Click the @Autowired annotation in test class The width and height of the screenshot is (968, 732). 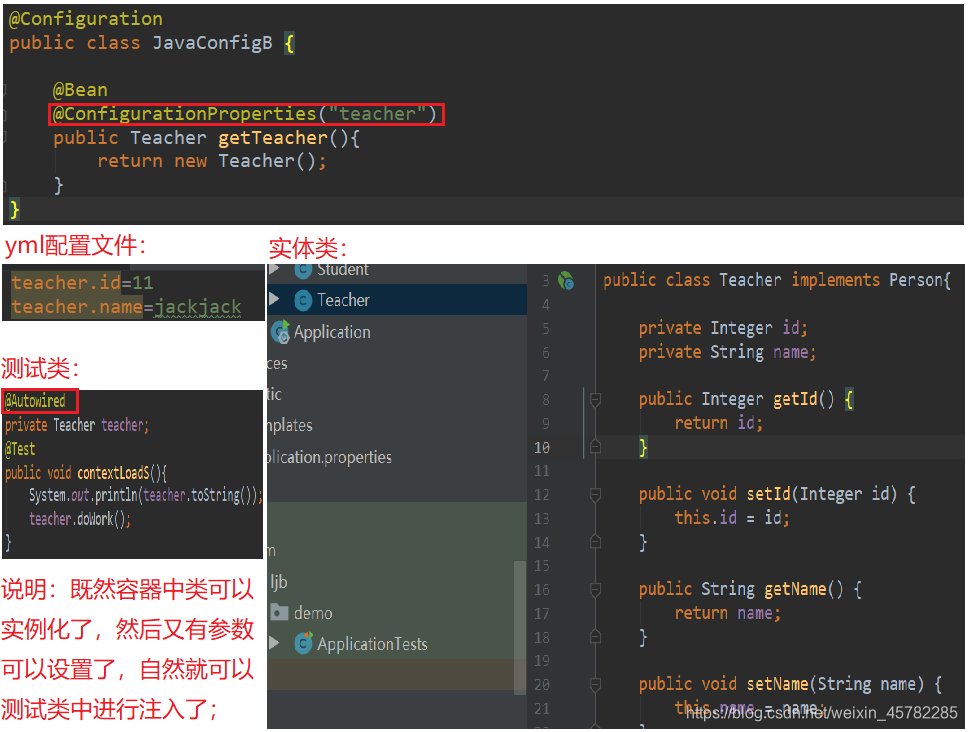[35, 401]
